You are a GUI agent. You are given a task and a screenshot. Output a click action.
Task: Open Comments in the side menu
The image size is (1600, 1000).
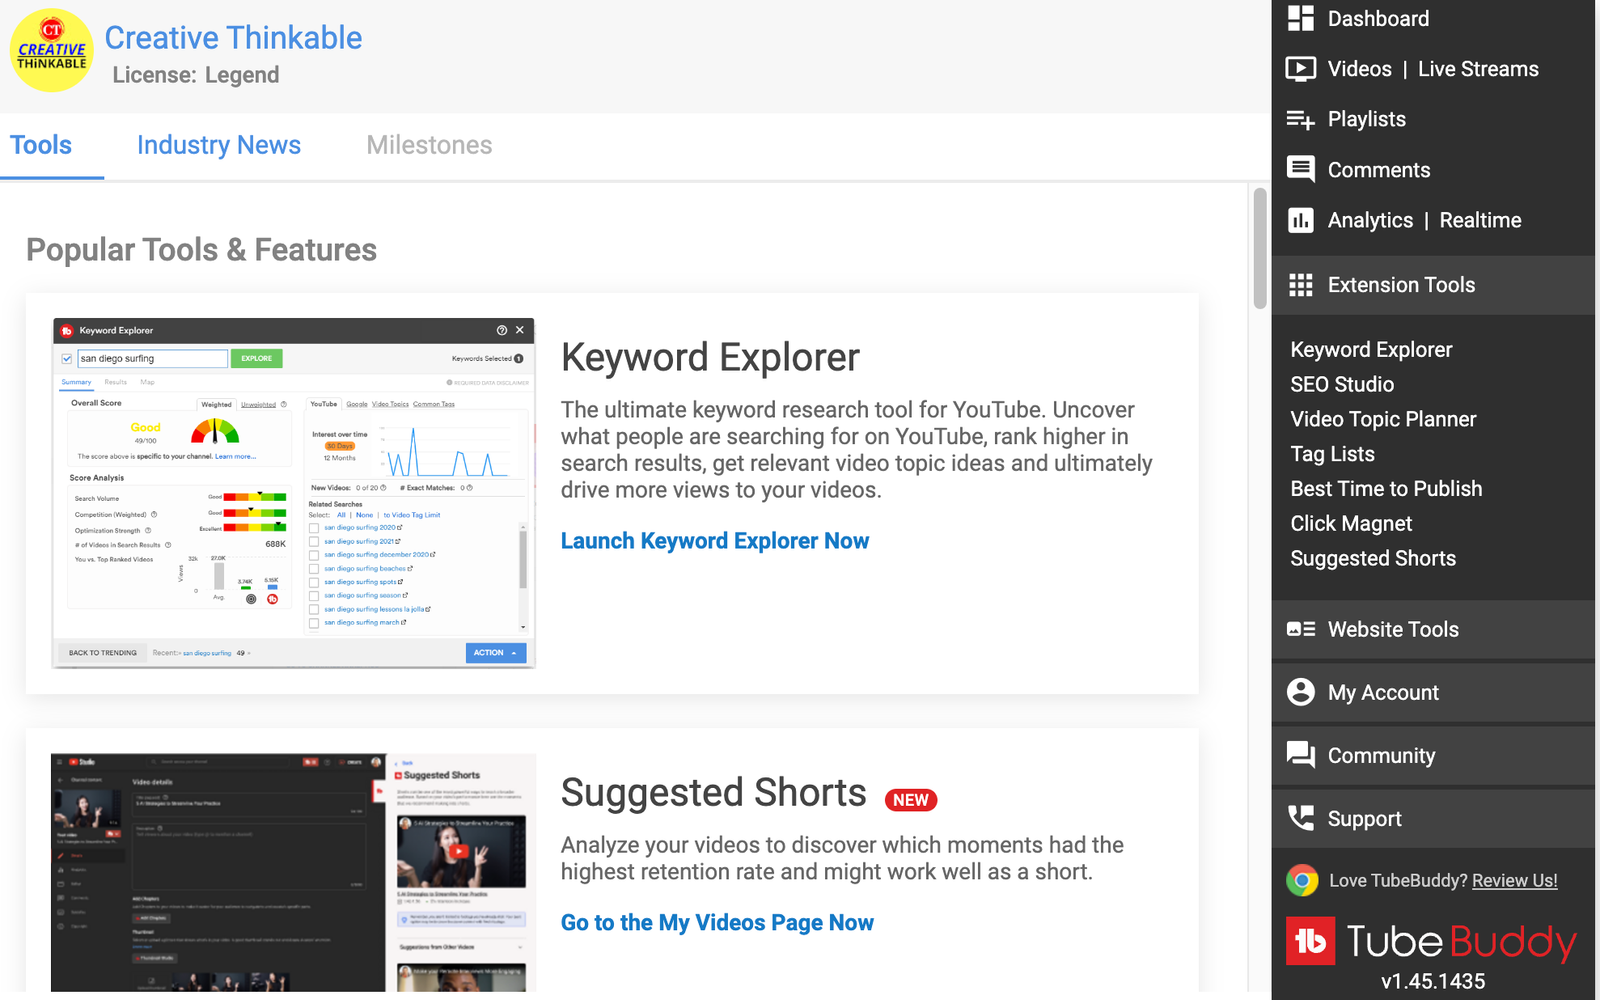pos(1378,170)
